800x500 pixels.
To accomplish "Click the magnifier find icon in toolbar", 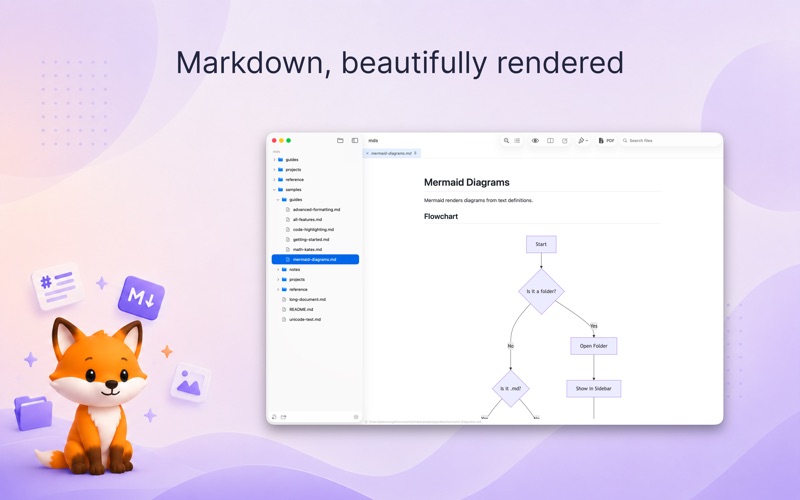I will point(506,140).
